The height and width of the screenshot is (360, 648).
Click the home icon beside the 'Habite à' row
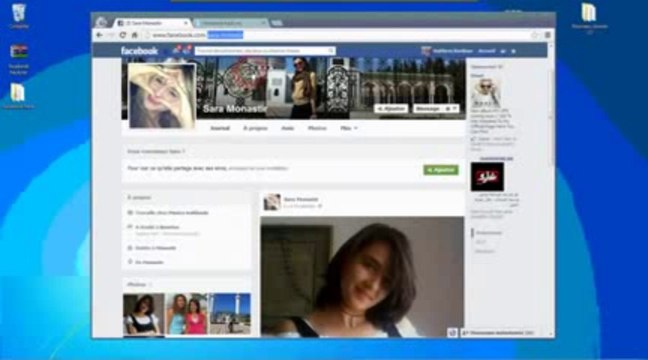[130, 248]
